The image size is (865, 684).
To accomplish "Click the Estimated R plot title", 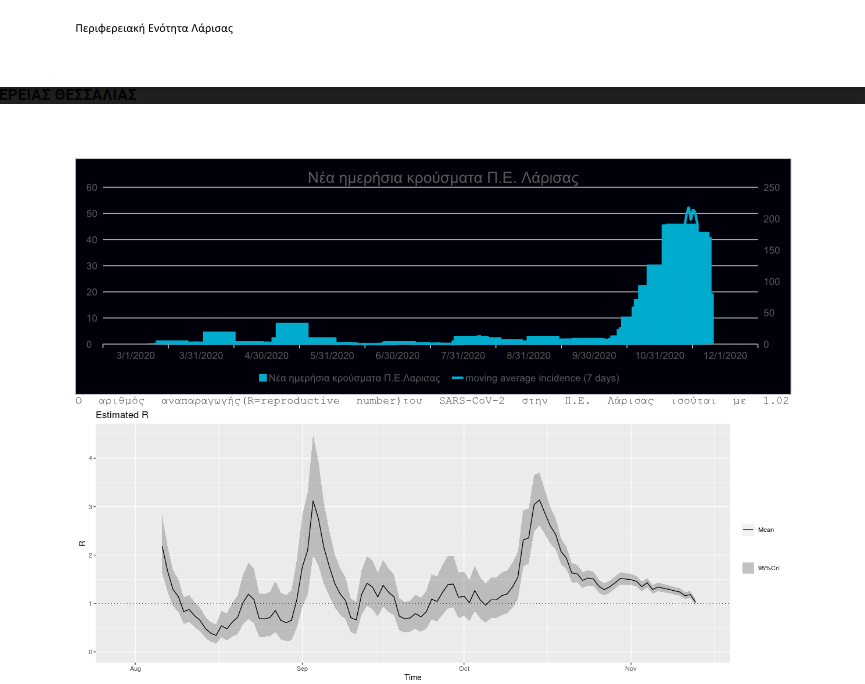I will pyautogui.click(x=122, y=414).
